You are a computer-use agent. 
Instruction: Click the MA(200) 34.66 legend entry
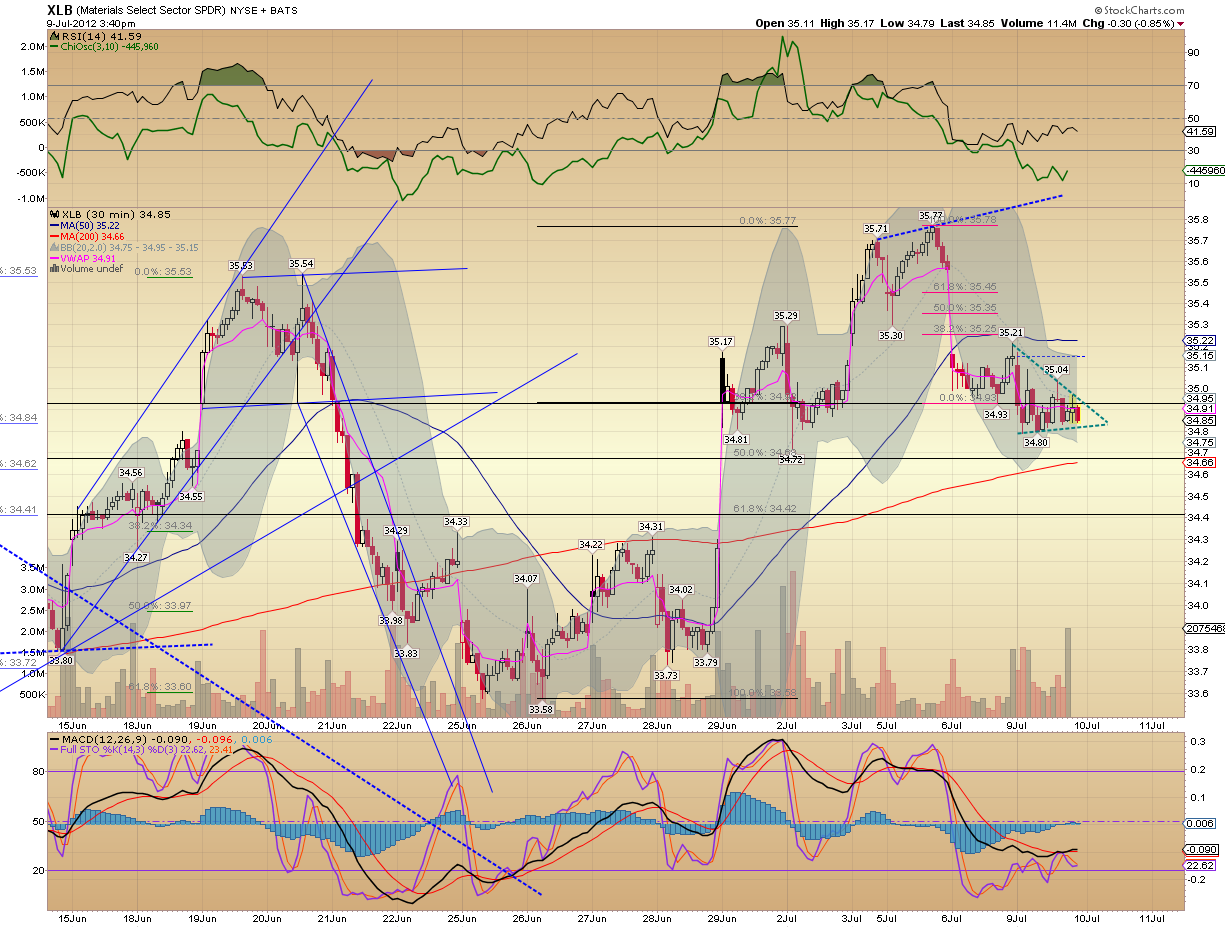pyautogui.click(x=87, y=236)
